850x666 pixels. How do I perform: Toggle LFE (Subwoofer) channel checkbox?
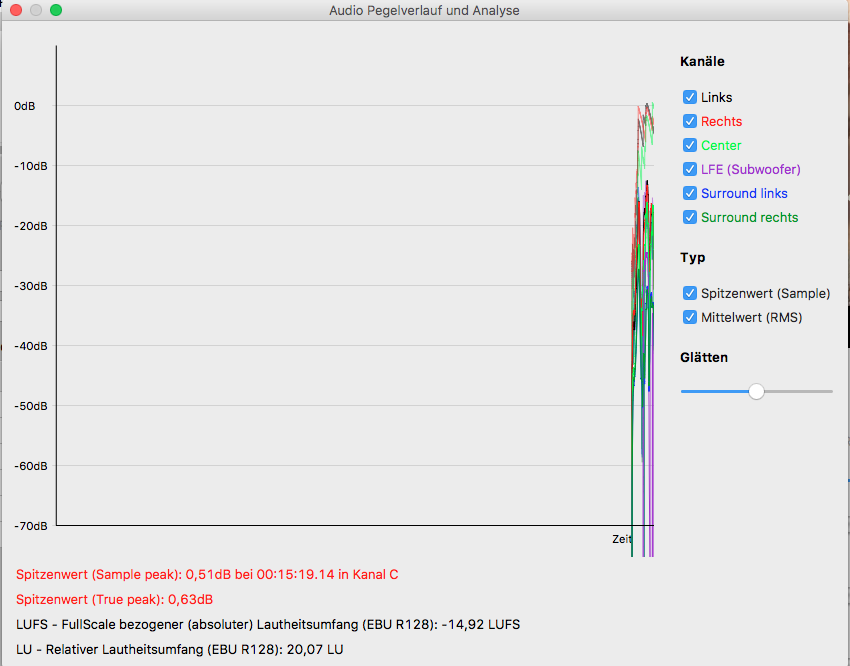click(690, 169)
